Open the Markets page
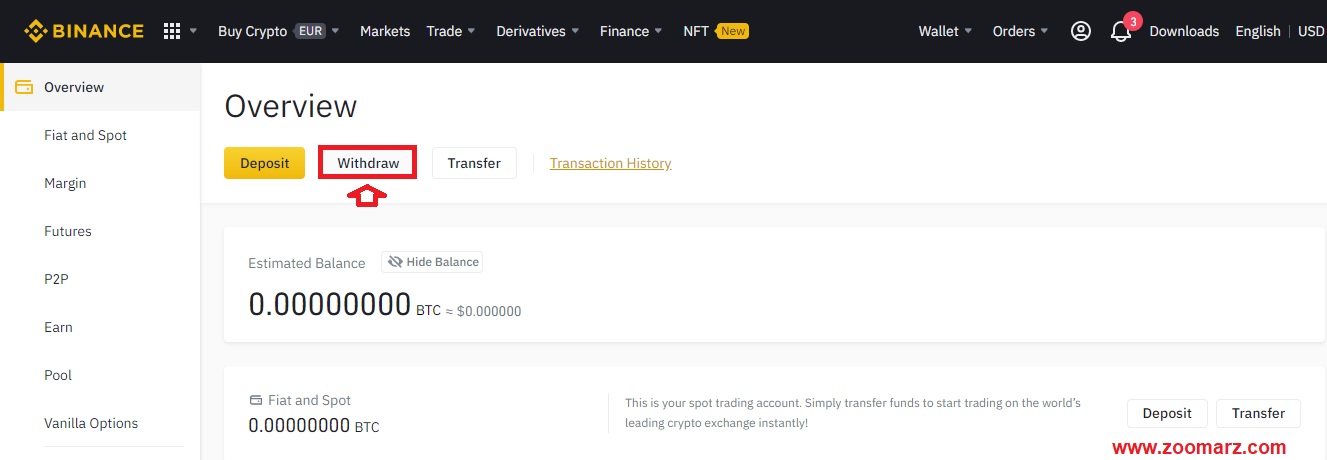 (385, 31)
